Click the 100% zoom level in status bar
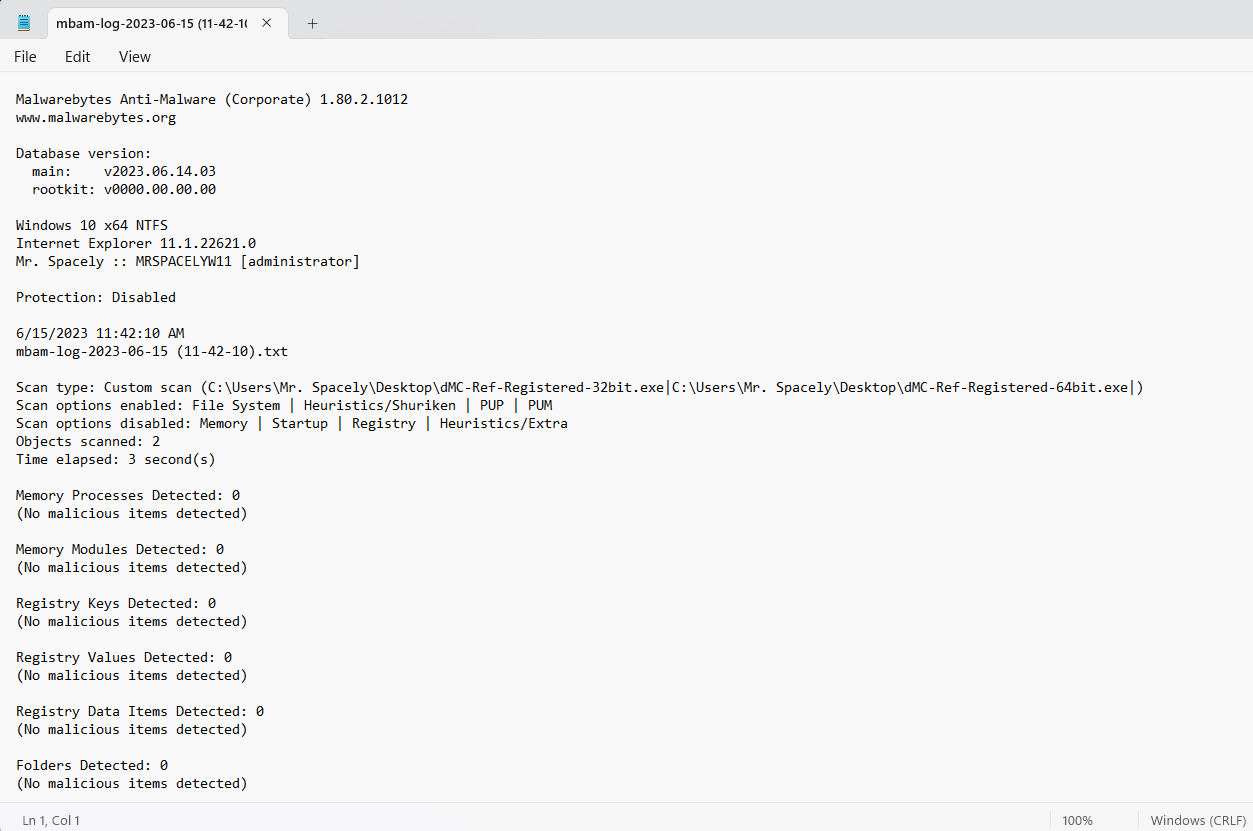The width and height of the screenshot is (1253, 831). tap(1077, 820)
